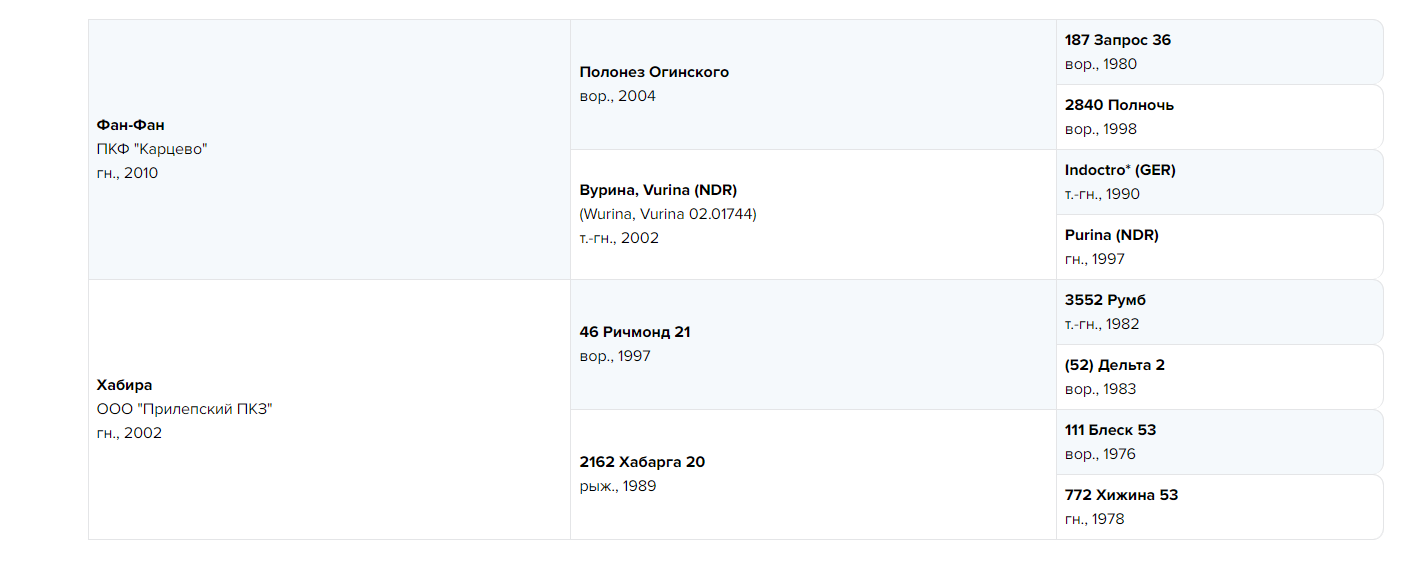The image size is (1412, 562).
Task: Open Purina (NDR) ancestor entry
Action: (1112, 235)
